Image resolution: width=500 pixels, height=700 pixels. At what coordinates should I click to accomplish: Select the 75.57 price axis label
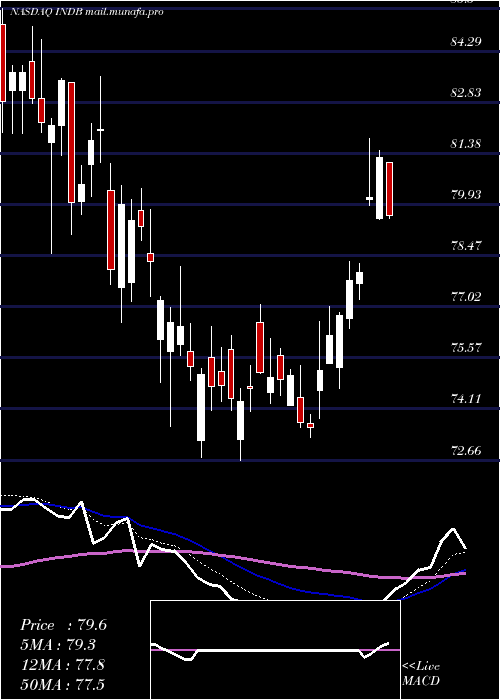click(x=467, y=347)
